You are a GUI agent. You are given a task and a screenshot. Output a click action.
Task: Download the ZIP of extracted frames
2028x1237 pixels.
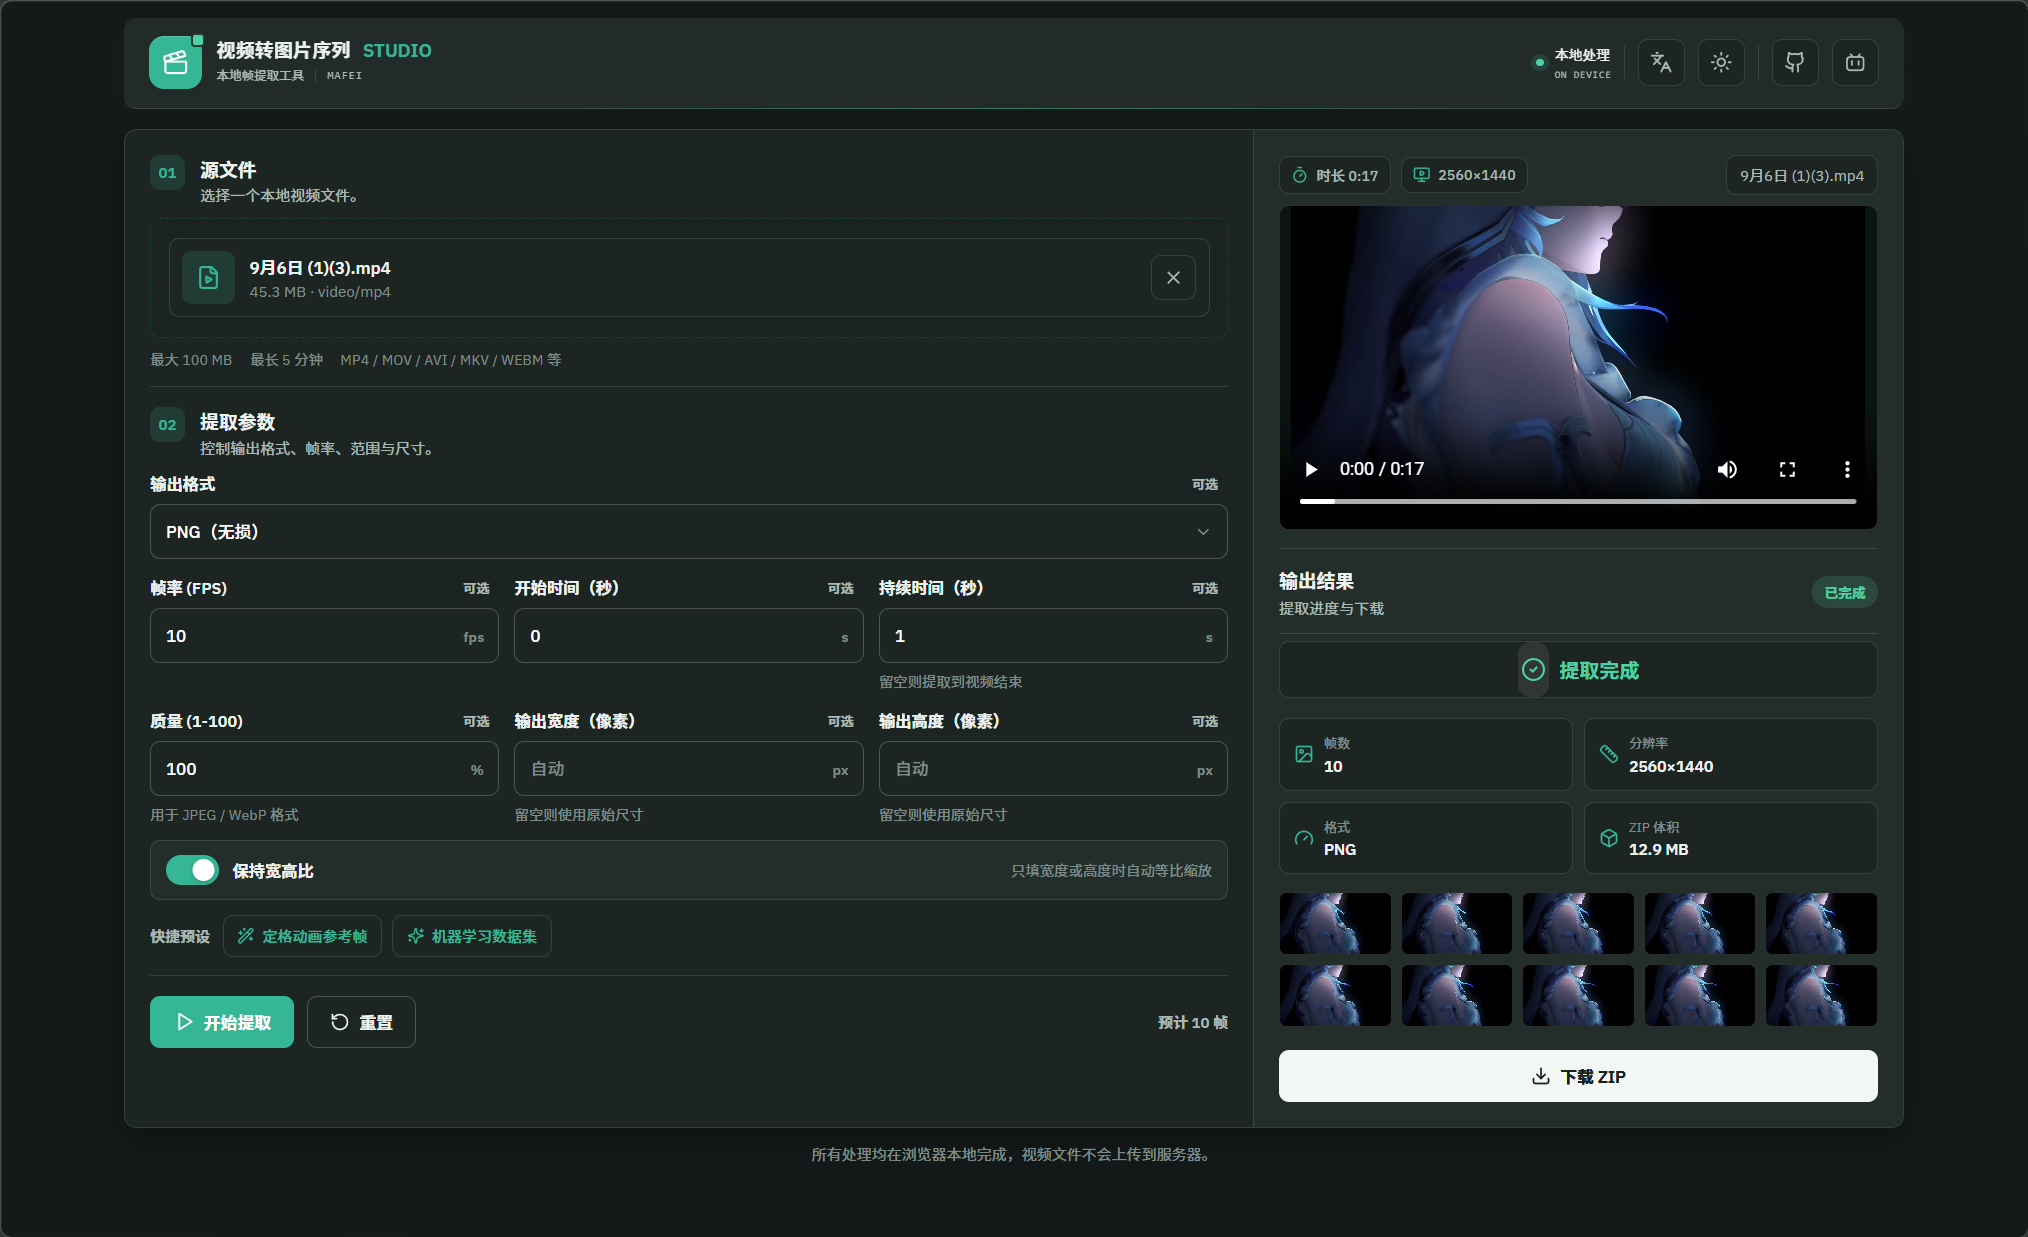[x=1578, y=1076]
